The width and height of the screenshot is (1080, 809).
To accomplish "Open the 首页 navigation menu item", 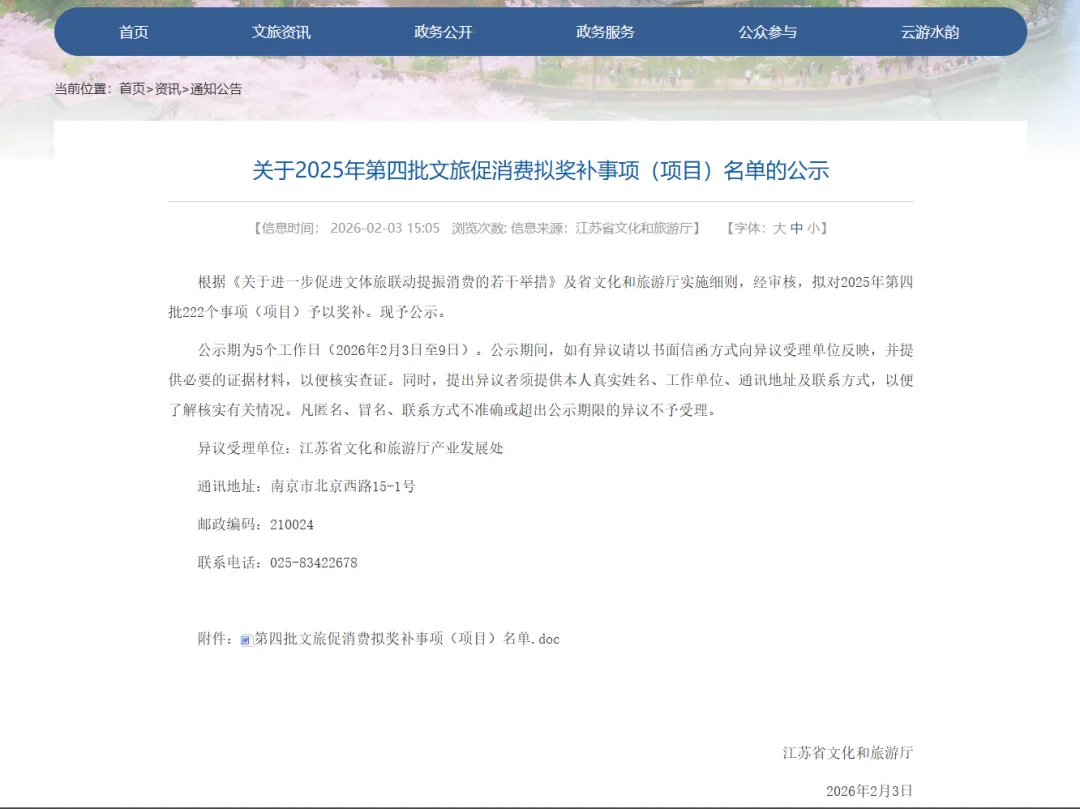I will click(x=134, y=32).
